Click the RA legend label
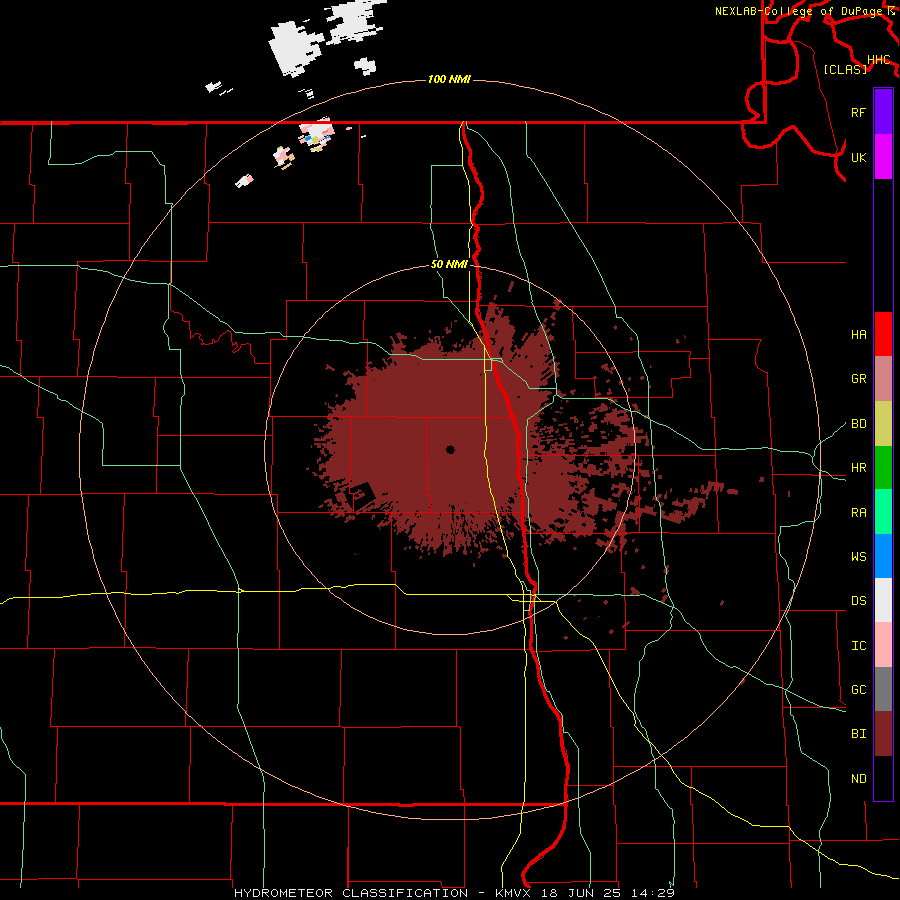900x900 pixels. pyautogui.click(x=858, y=512)
